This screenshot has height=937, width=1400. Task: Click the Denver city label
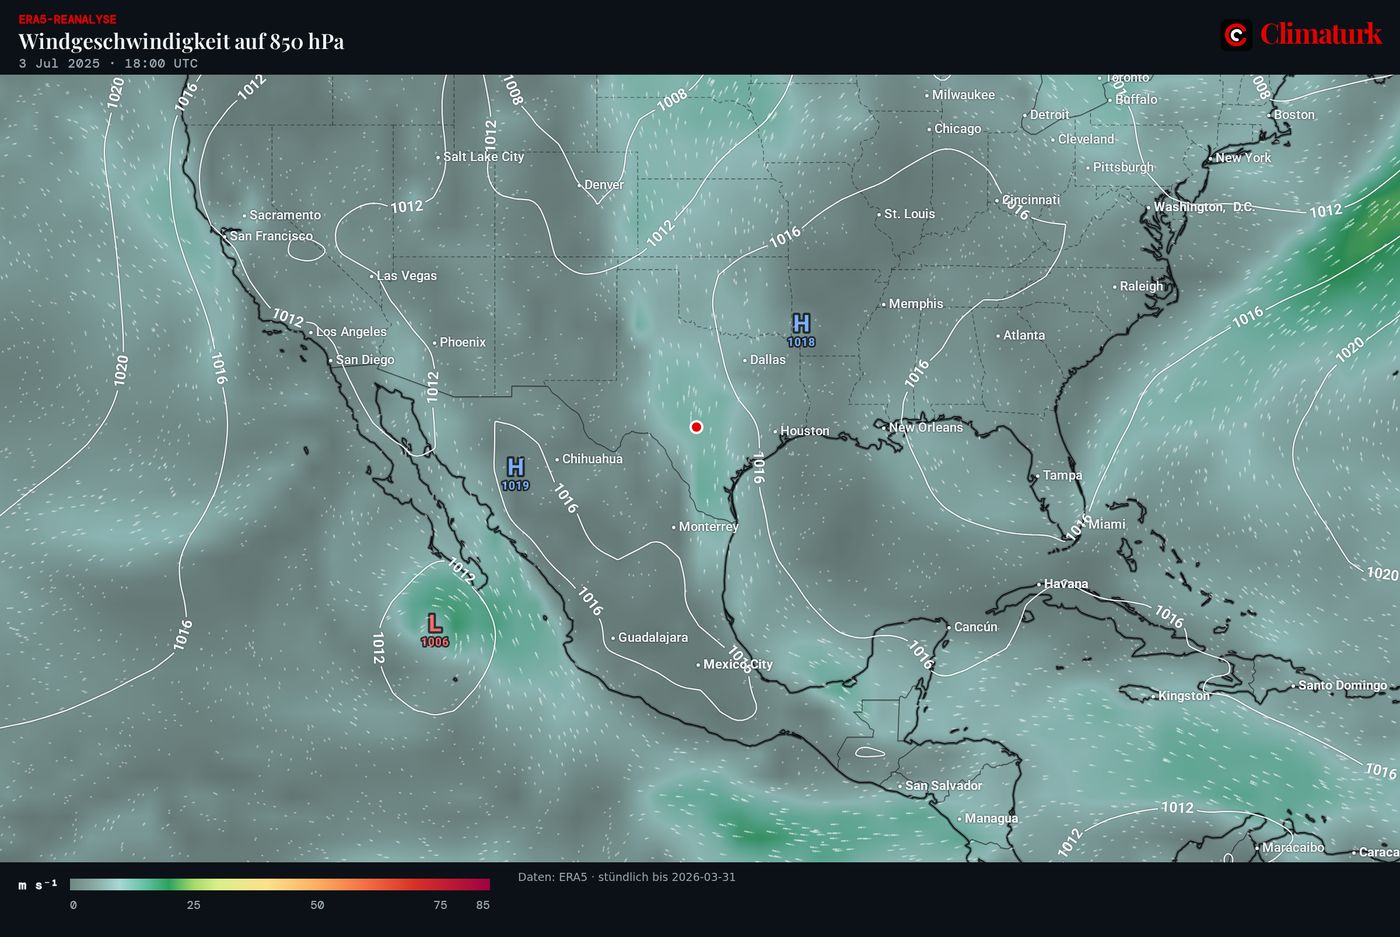[604, 185]
